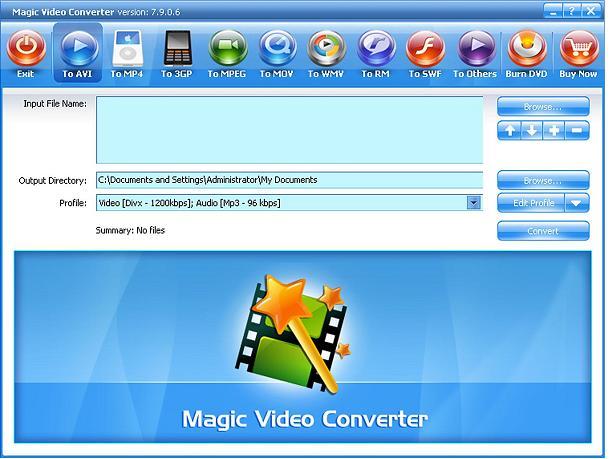Choose the To MP4 iPod icon
The width and height of the screenshot is (612, 459).
[x=127, y=48]
